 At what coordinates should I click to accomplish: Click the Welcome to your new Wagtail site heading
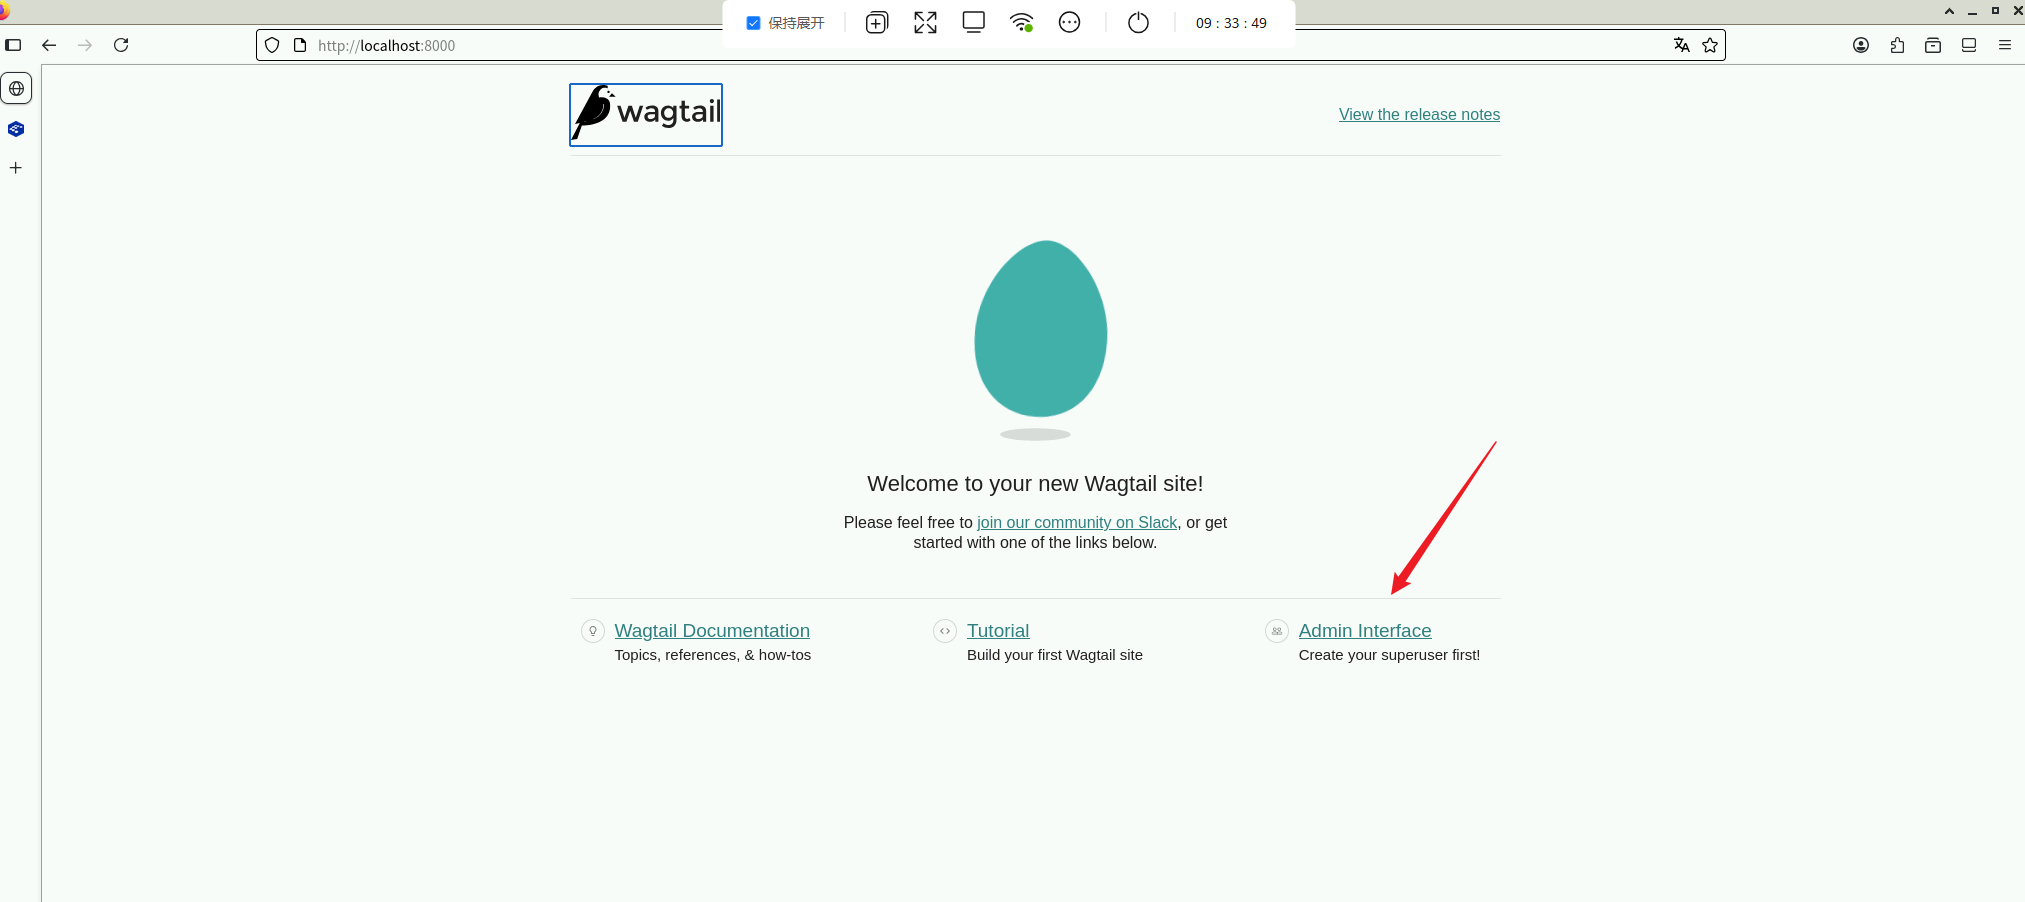tap(1035, 484)
